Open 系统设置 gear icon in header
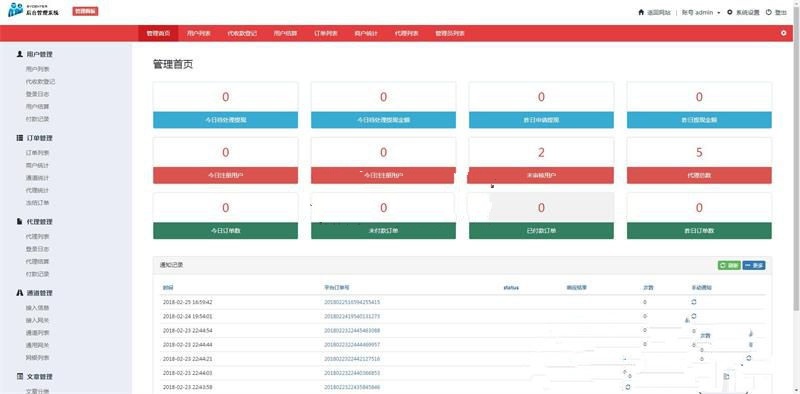 click(x=730, y=12)
